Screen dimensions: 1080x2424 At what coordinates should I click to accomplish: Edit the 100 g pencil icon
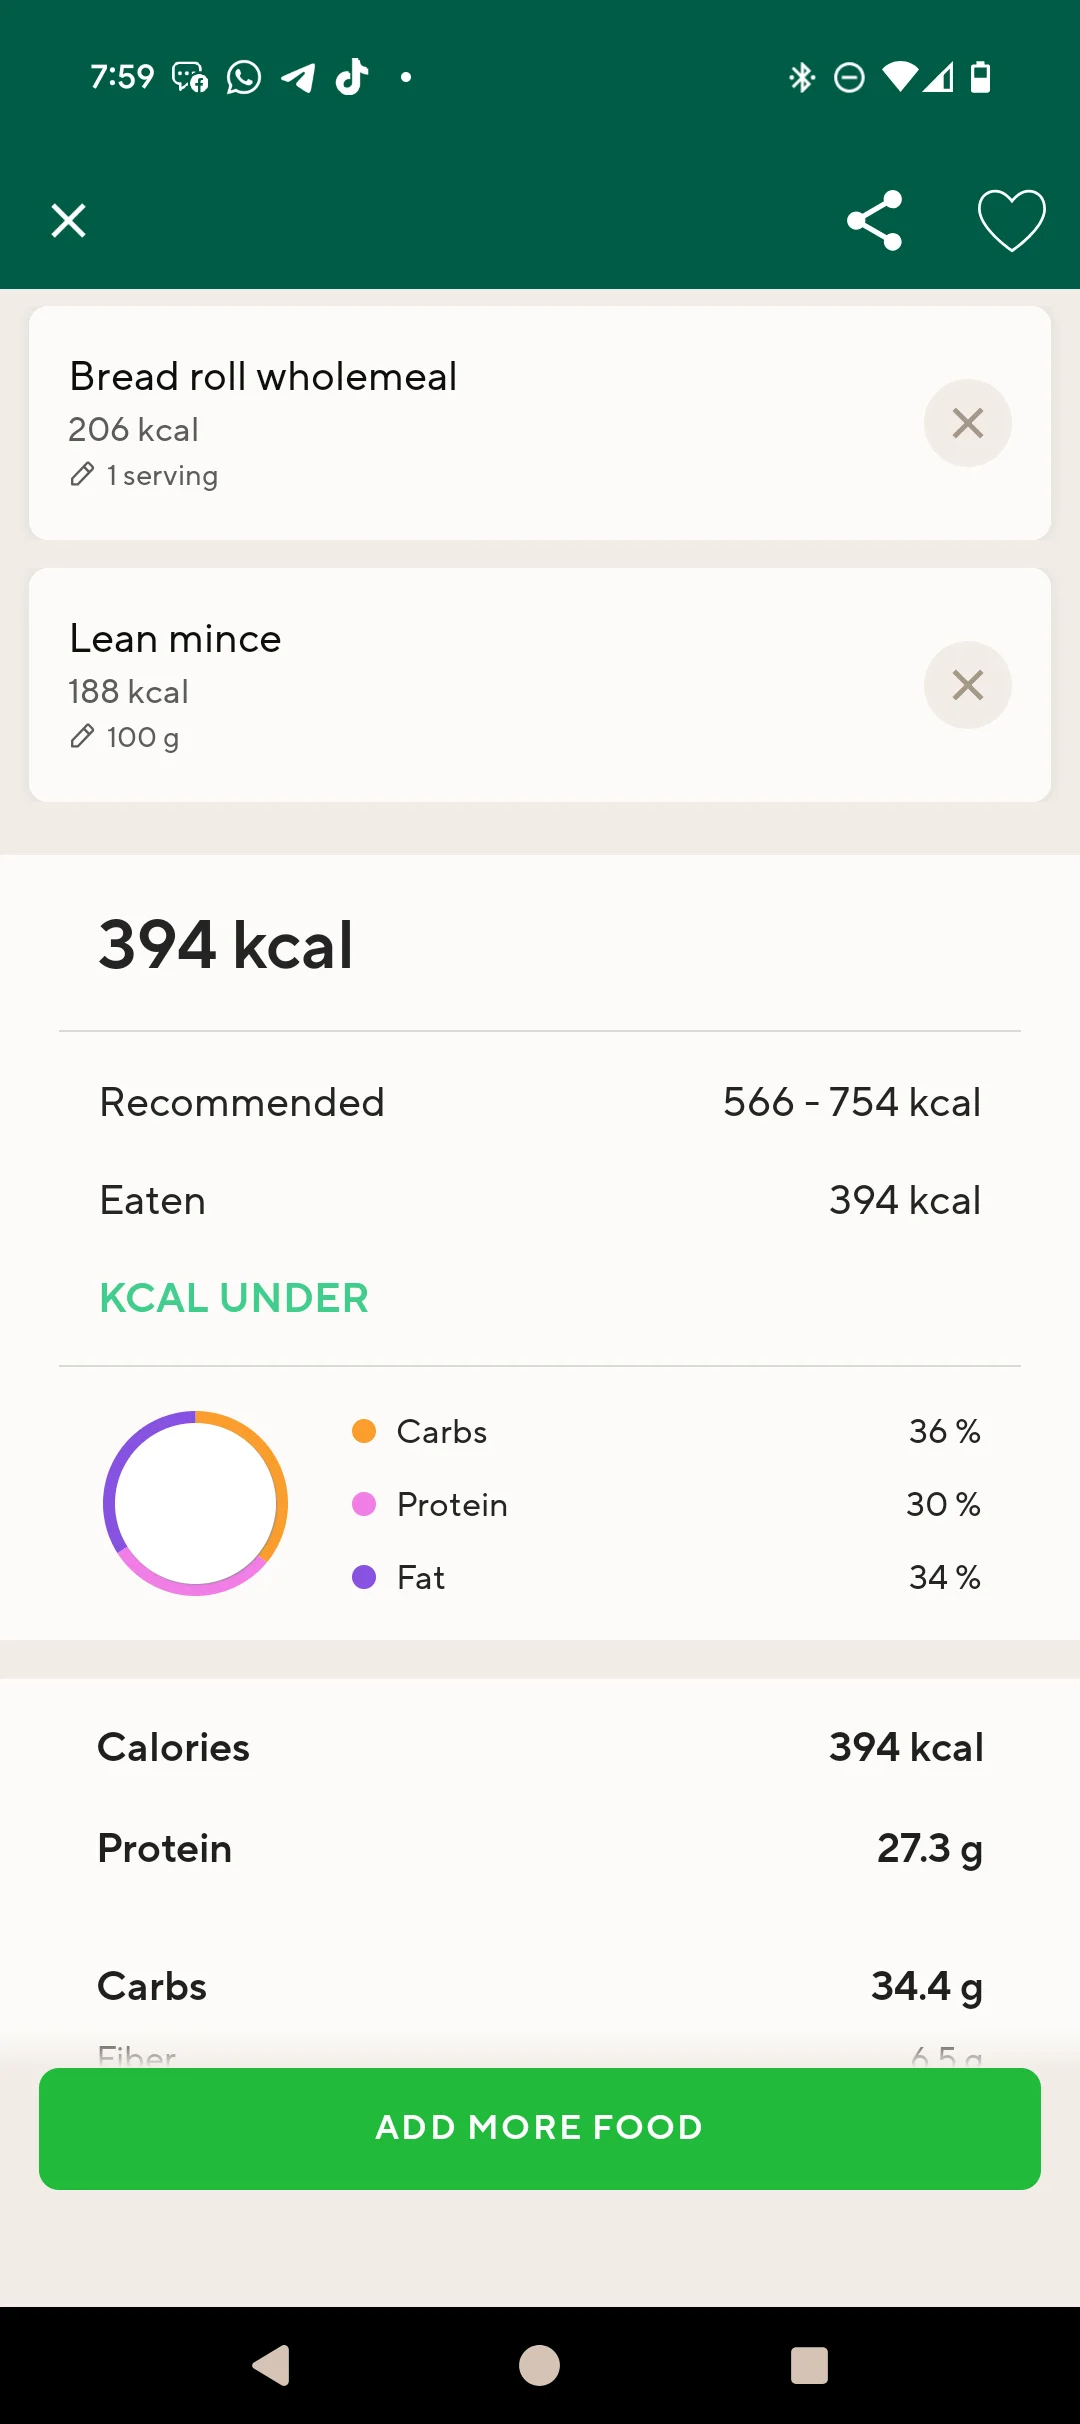click(x=82, y=737)
